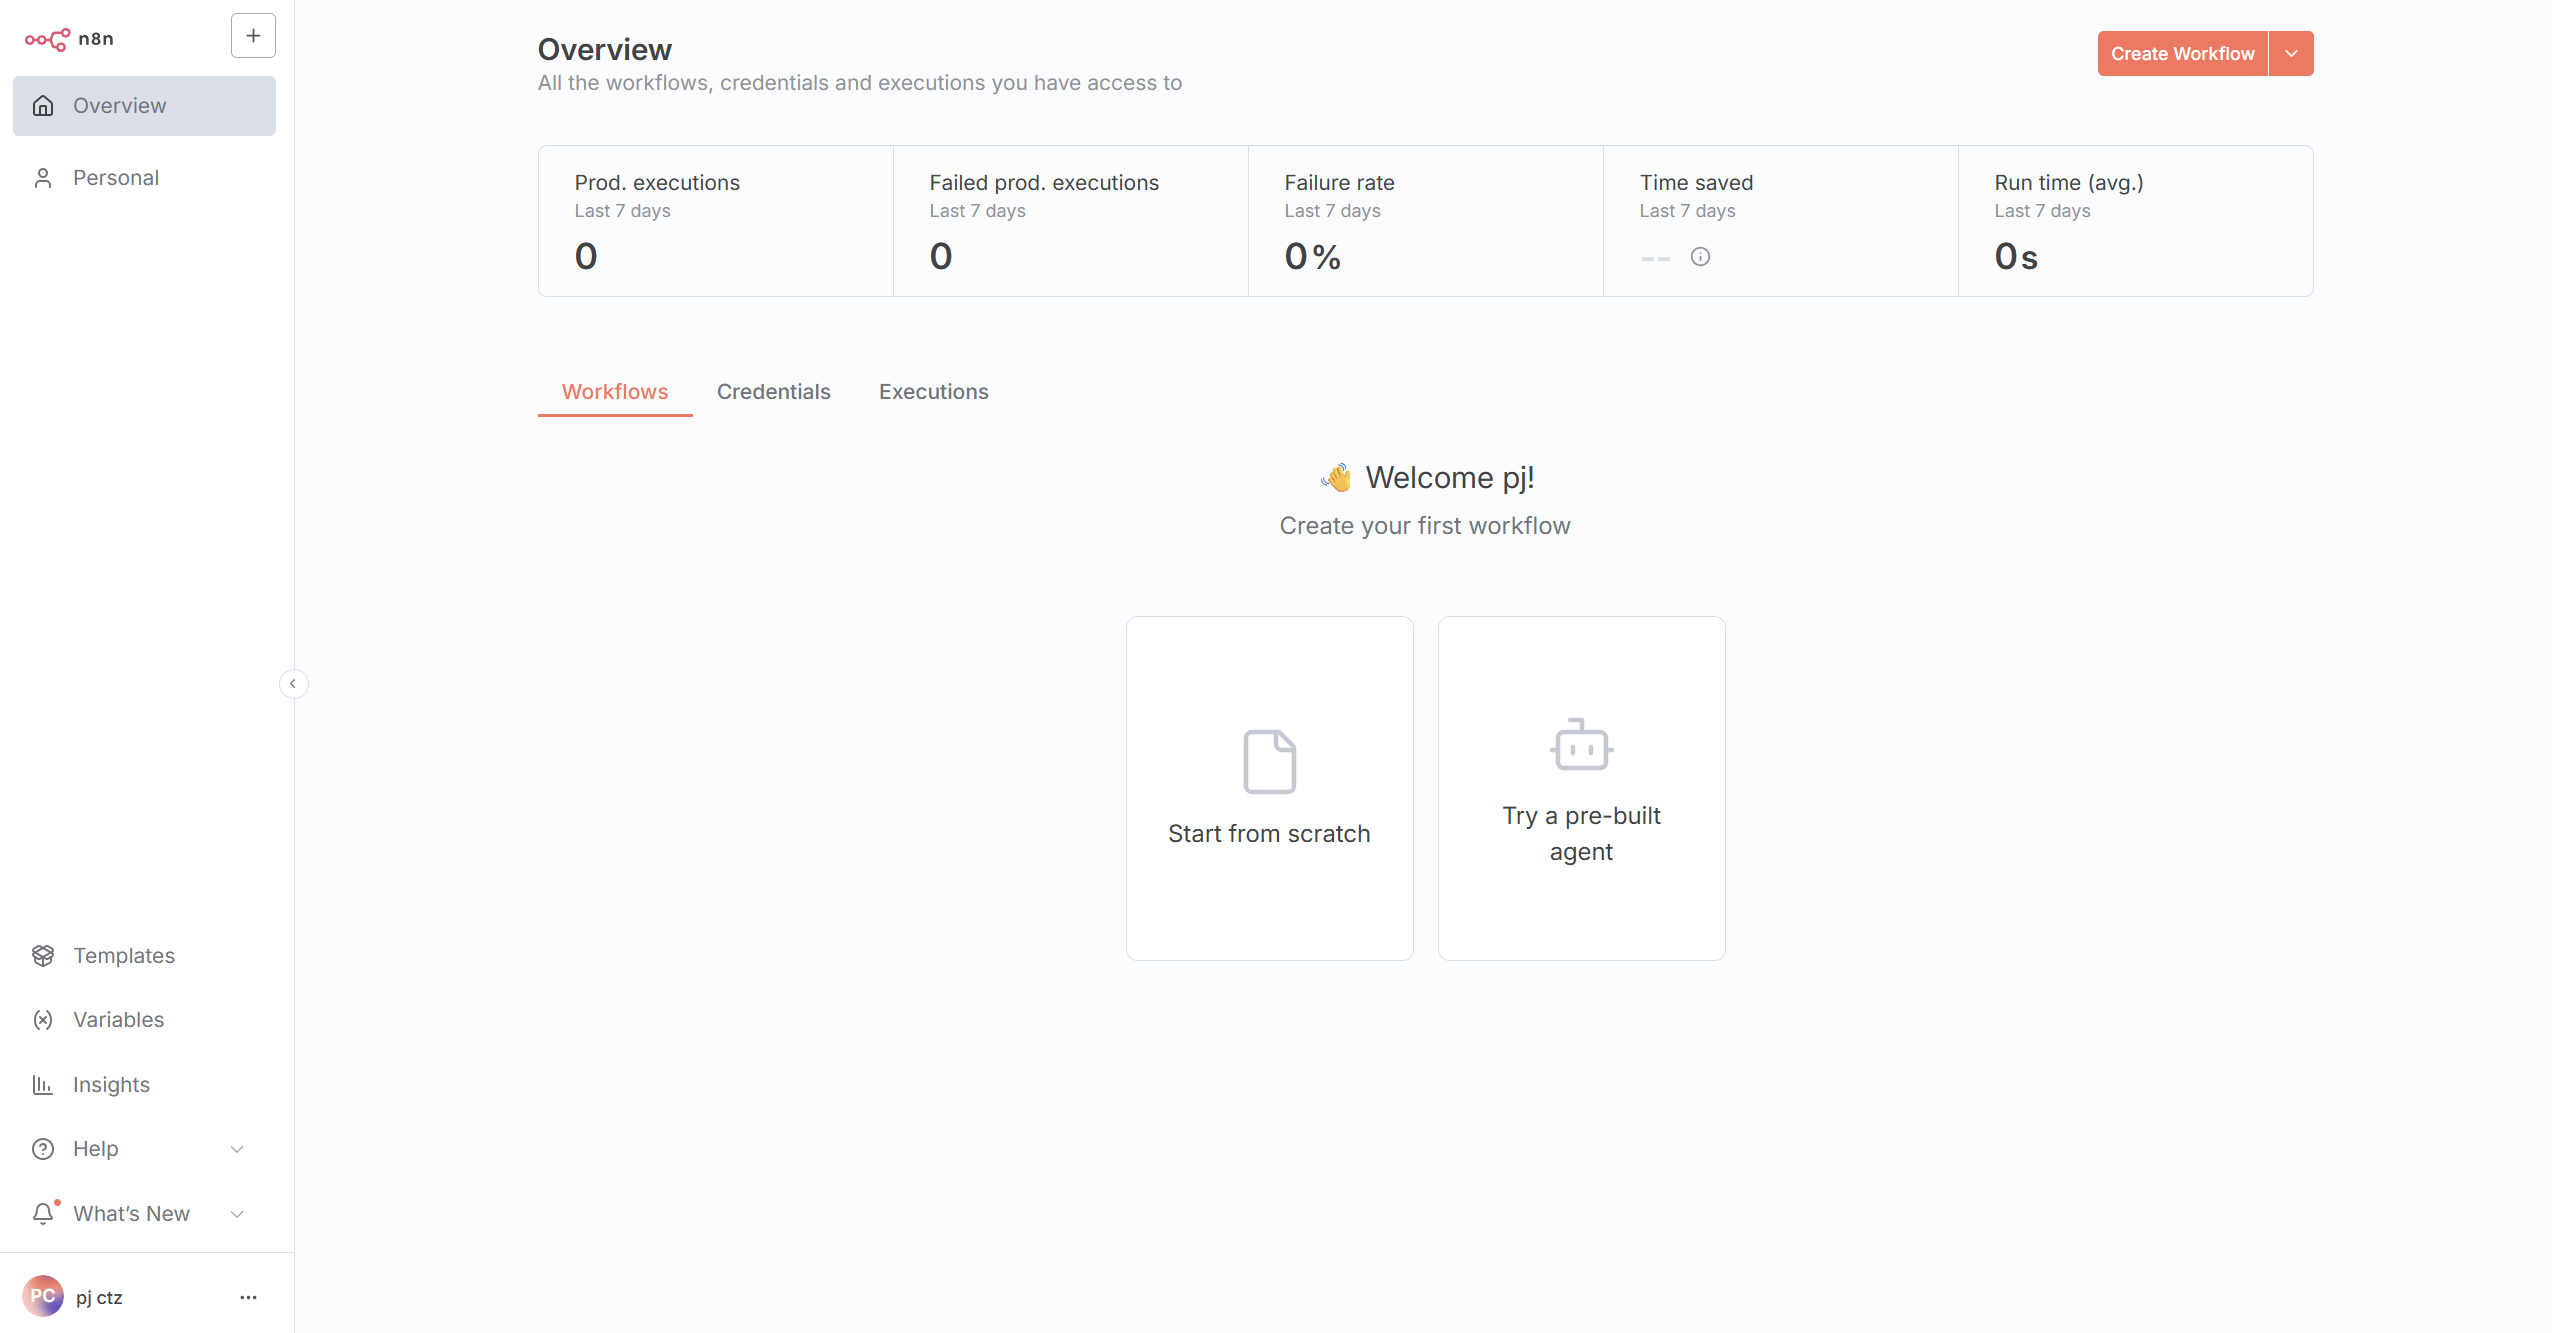
Task: Click the PC user avatar
Action: click(42, 1296)
